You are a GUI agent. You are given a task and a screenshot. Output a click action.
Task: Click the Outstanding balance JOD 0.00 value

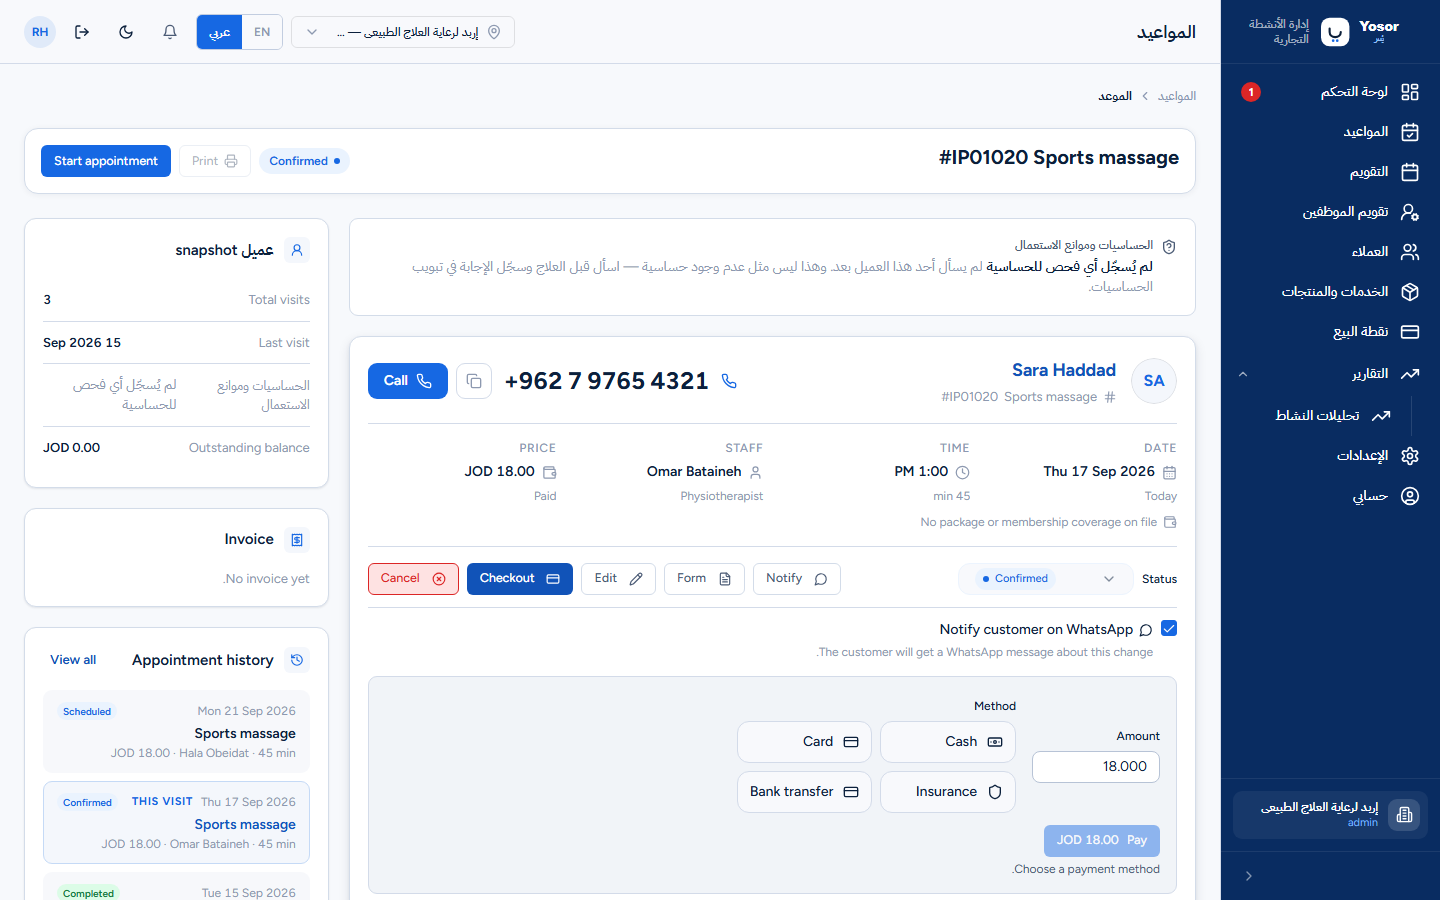pos(72,448)
